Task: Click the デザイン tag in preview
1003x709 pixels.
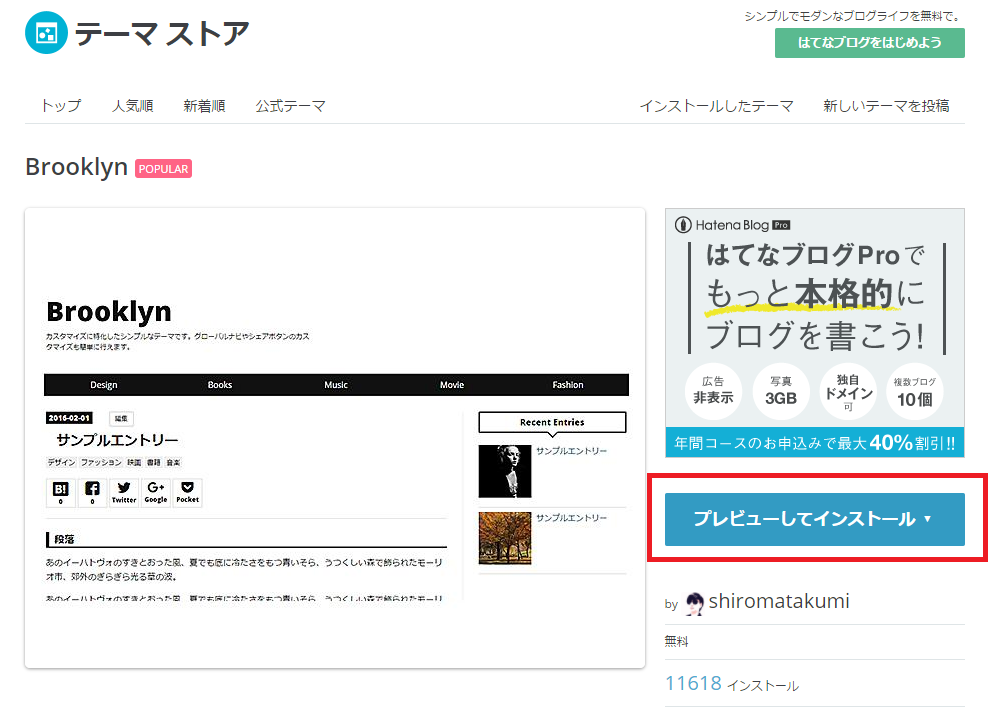Action: [x=61, y=462]
